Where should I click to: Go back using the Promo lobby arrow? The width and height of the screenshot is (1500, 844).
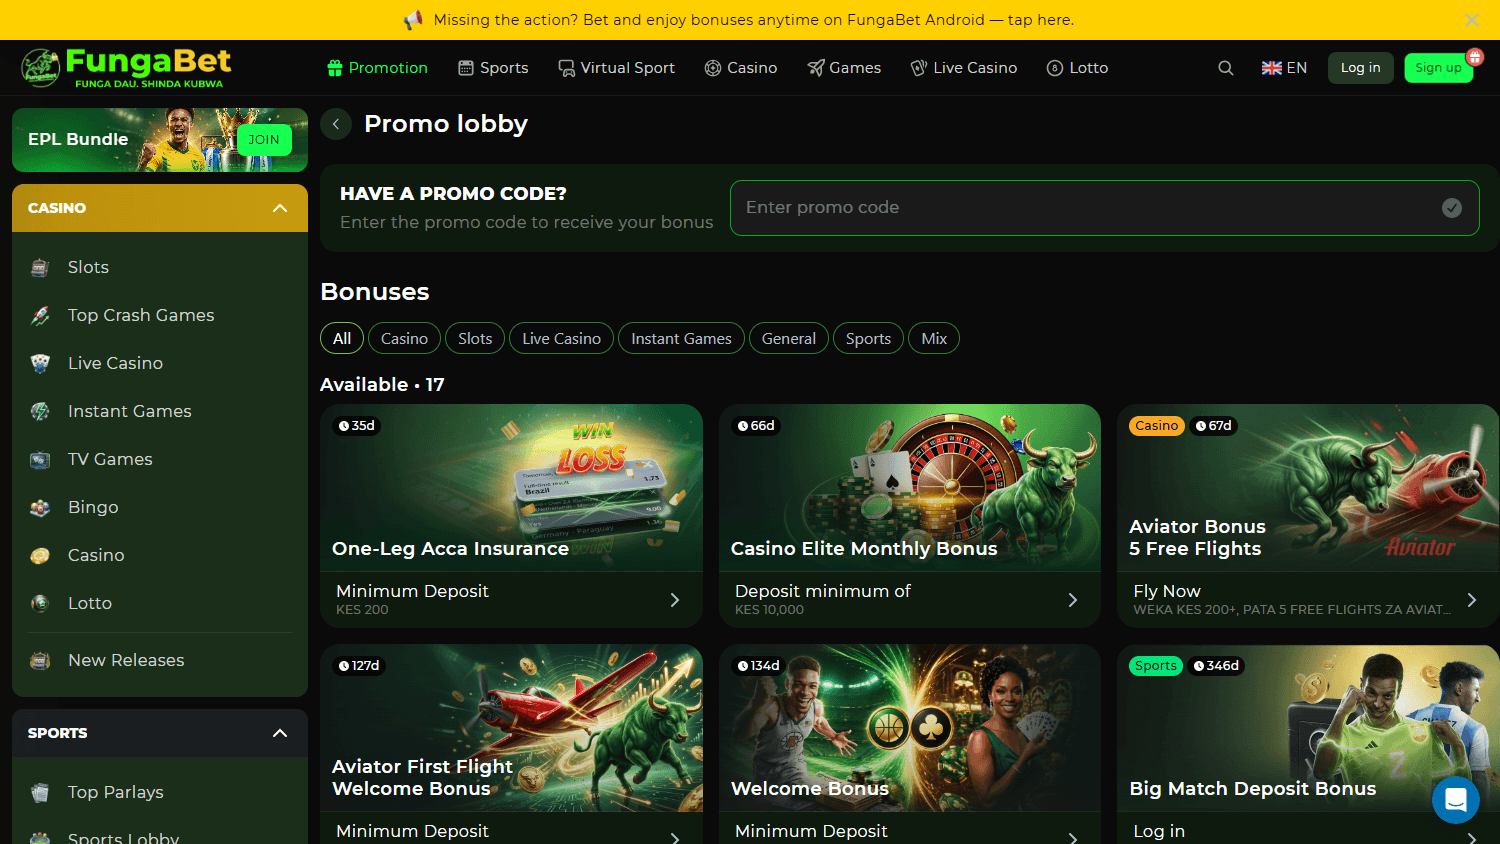[x=336, y=124]
